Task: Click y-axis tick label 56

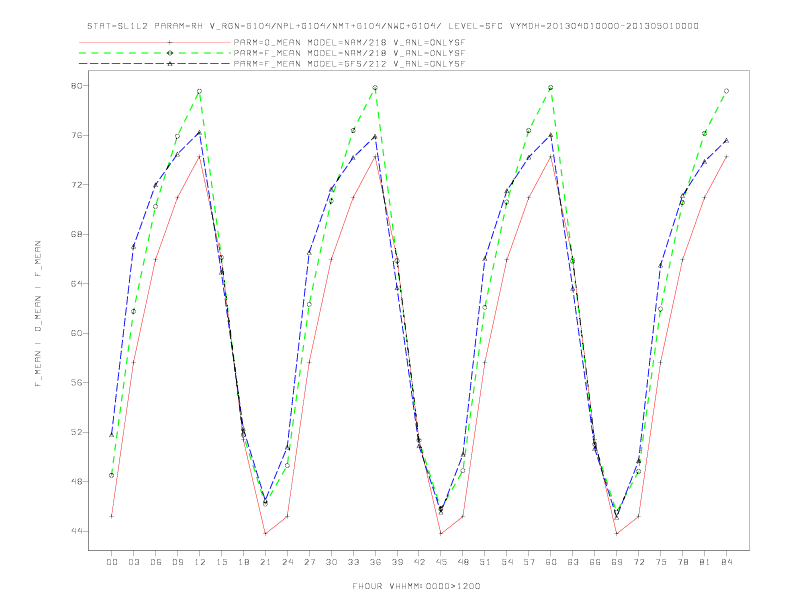Action: click(76, 383)
